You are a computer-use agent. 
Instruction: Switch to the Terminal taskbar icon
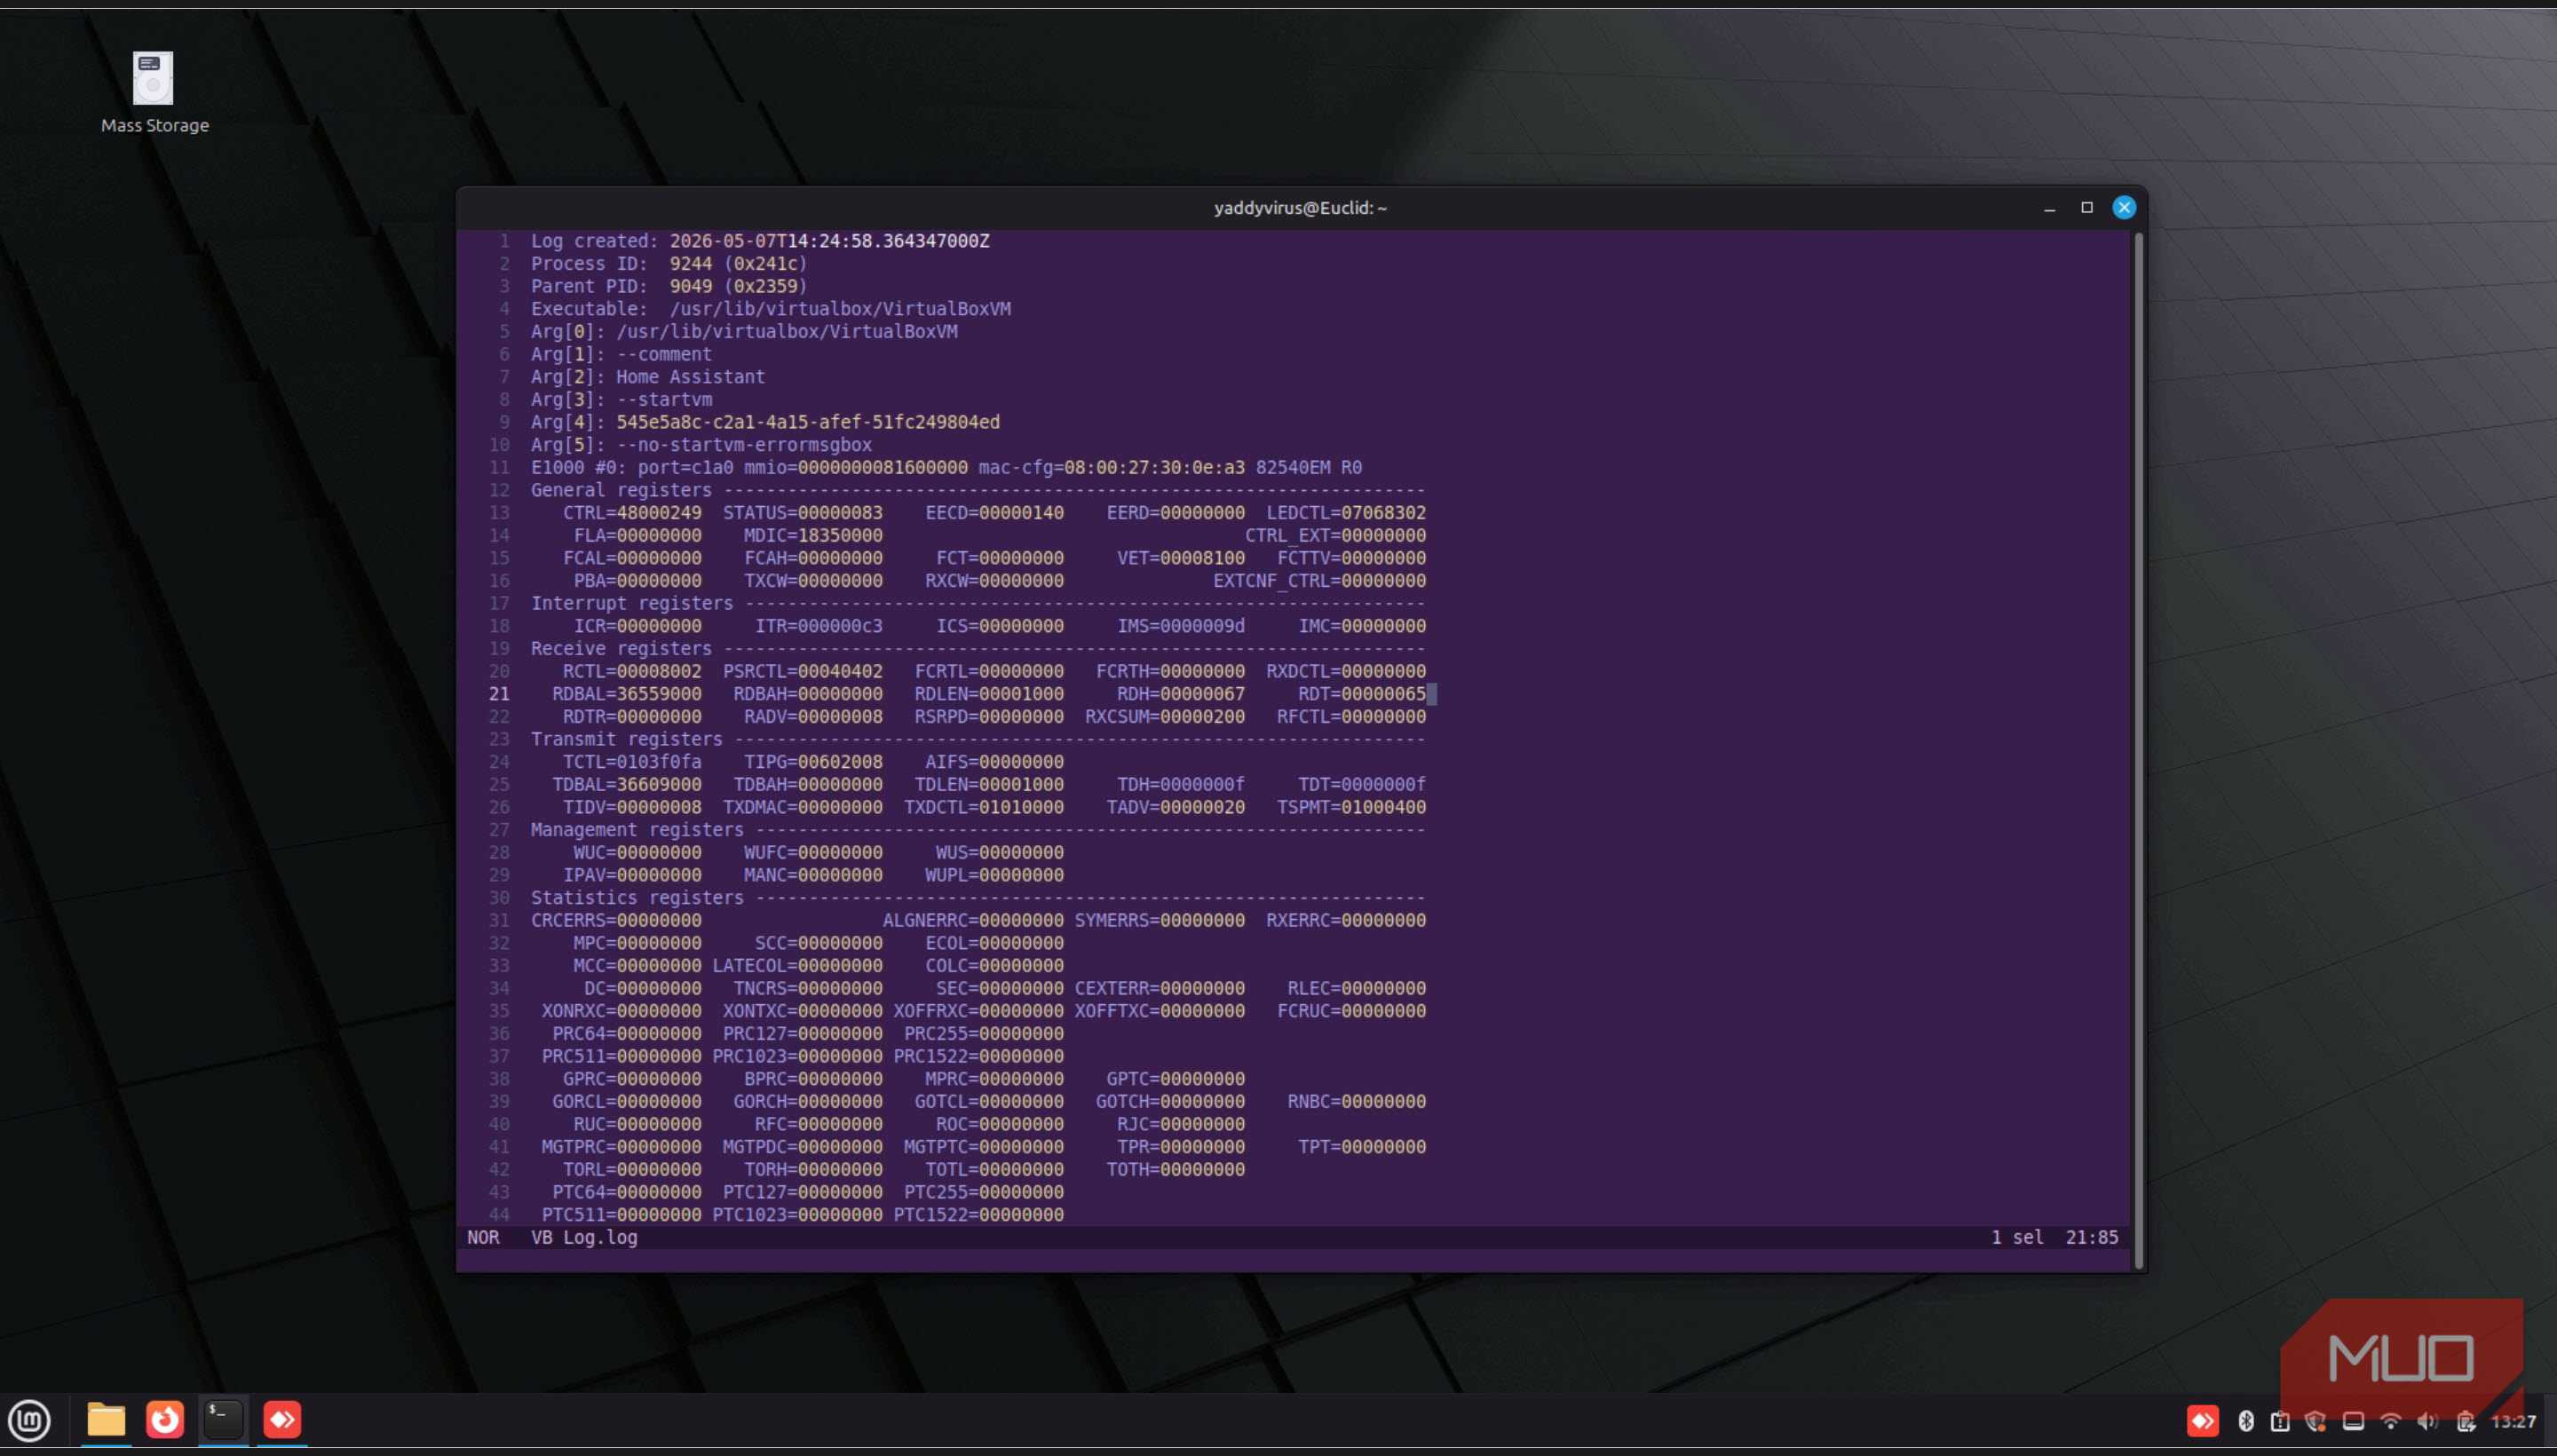pyautogui.click(x=223, y=1419)
